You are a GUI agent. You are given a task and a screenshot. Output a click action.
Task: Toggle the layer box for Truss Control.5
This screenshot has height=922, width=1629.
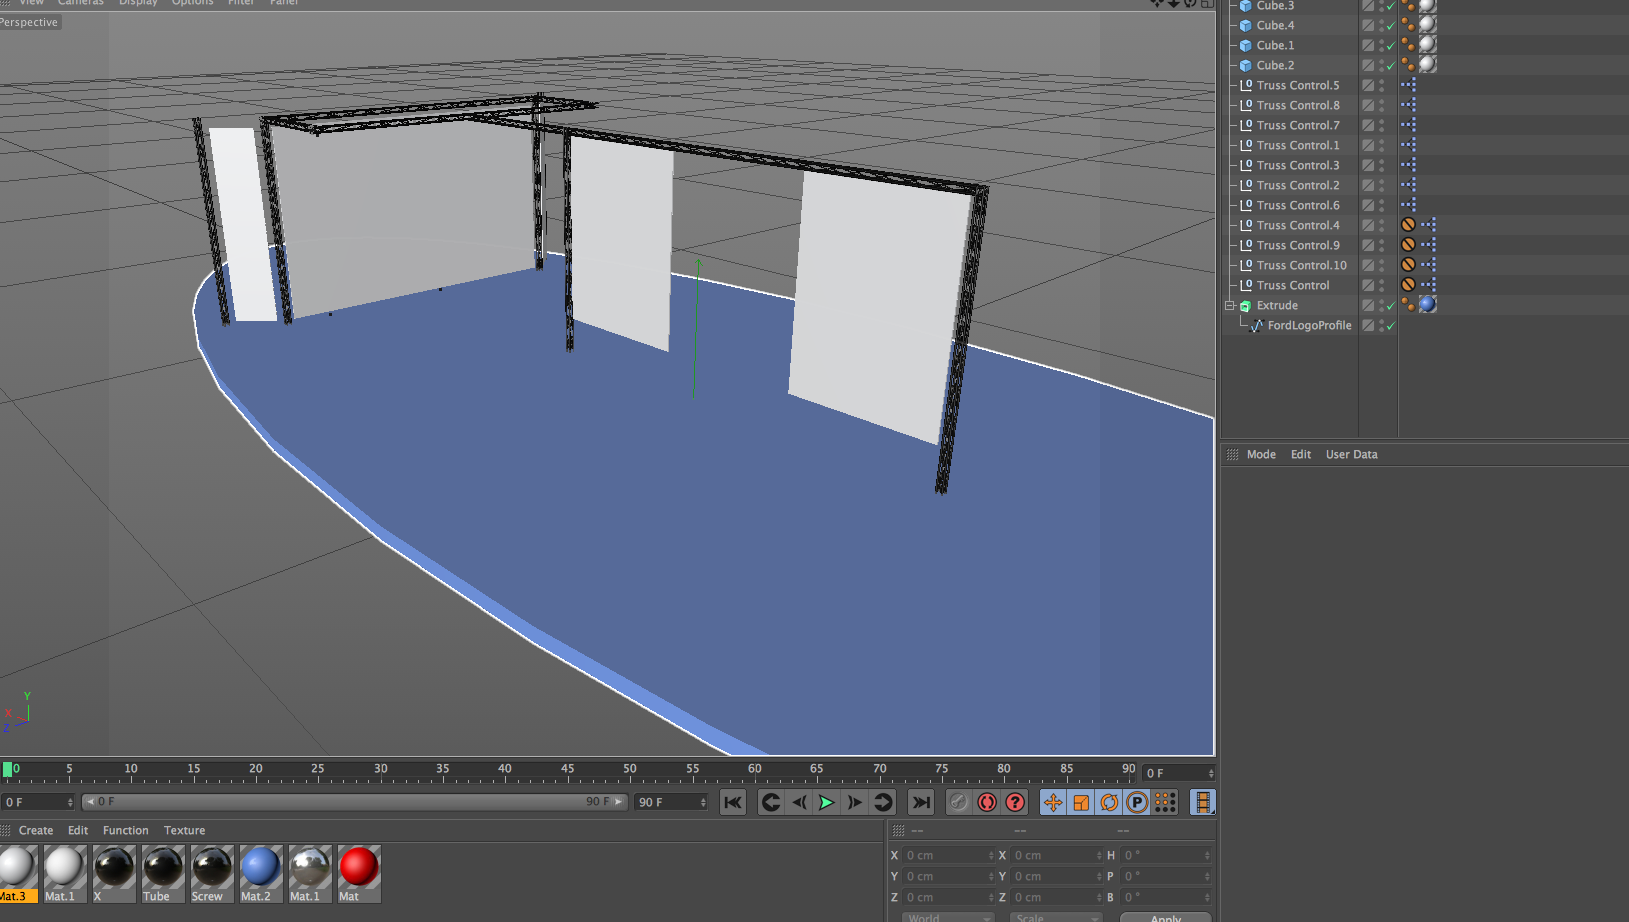(1368, 86)
